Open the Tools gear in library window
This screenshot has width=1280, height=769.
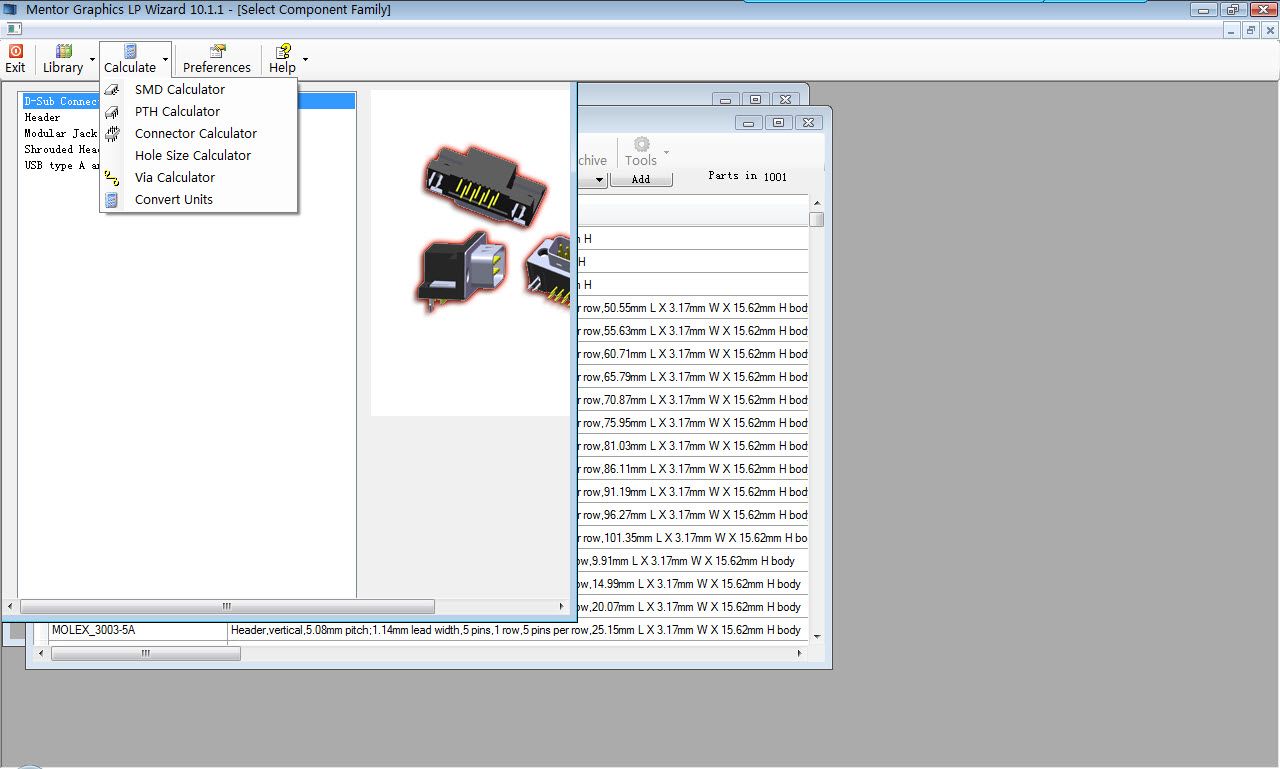(641, 152)
